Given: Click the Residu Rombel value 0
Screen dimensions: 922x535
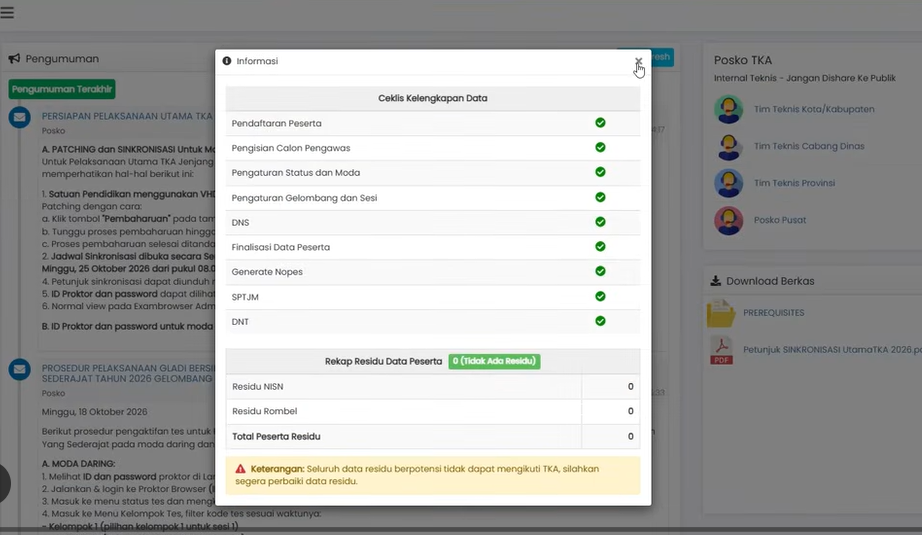Looking at the screenshot, I should (630, 412).
